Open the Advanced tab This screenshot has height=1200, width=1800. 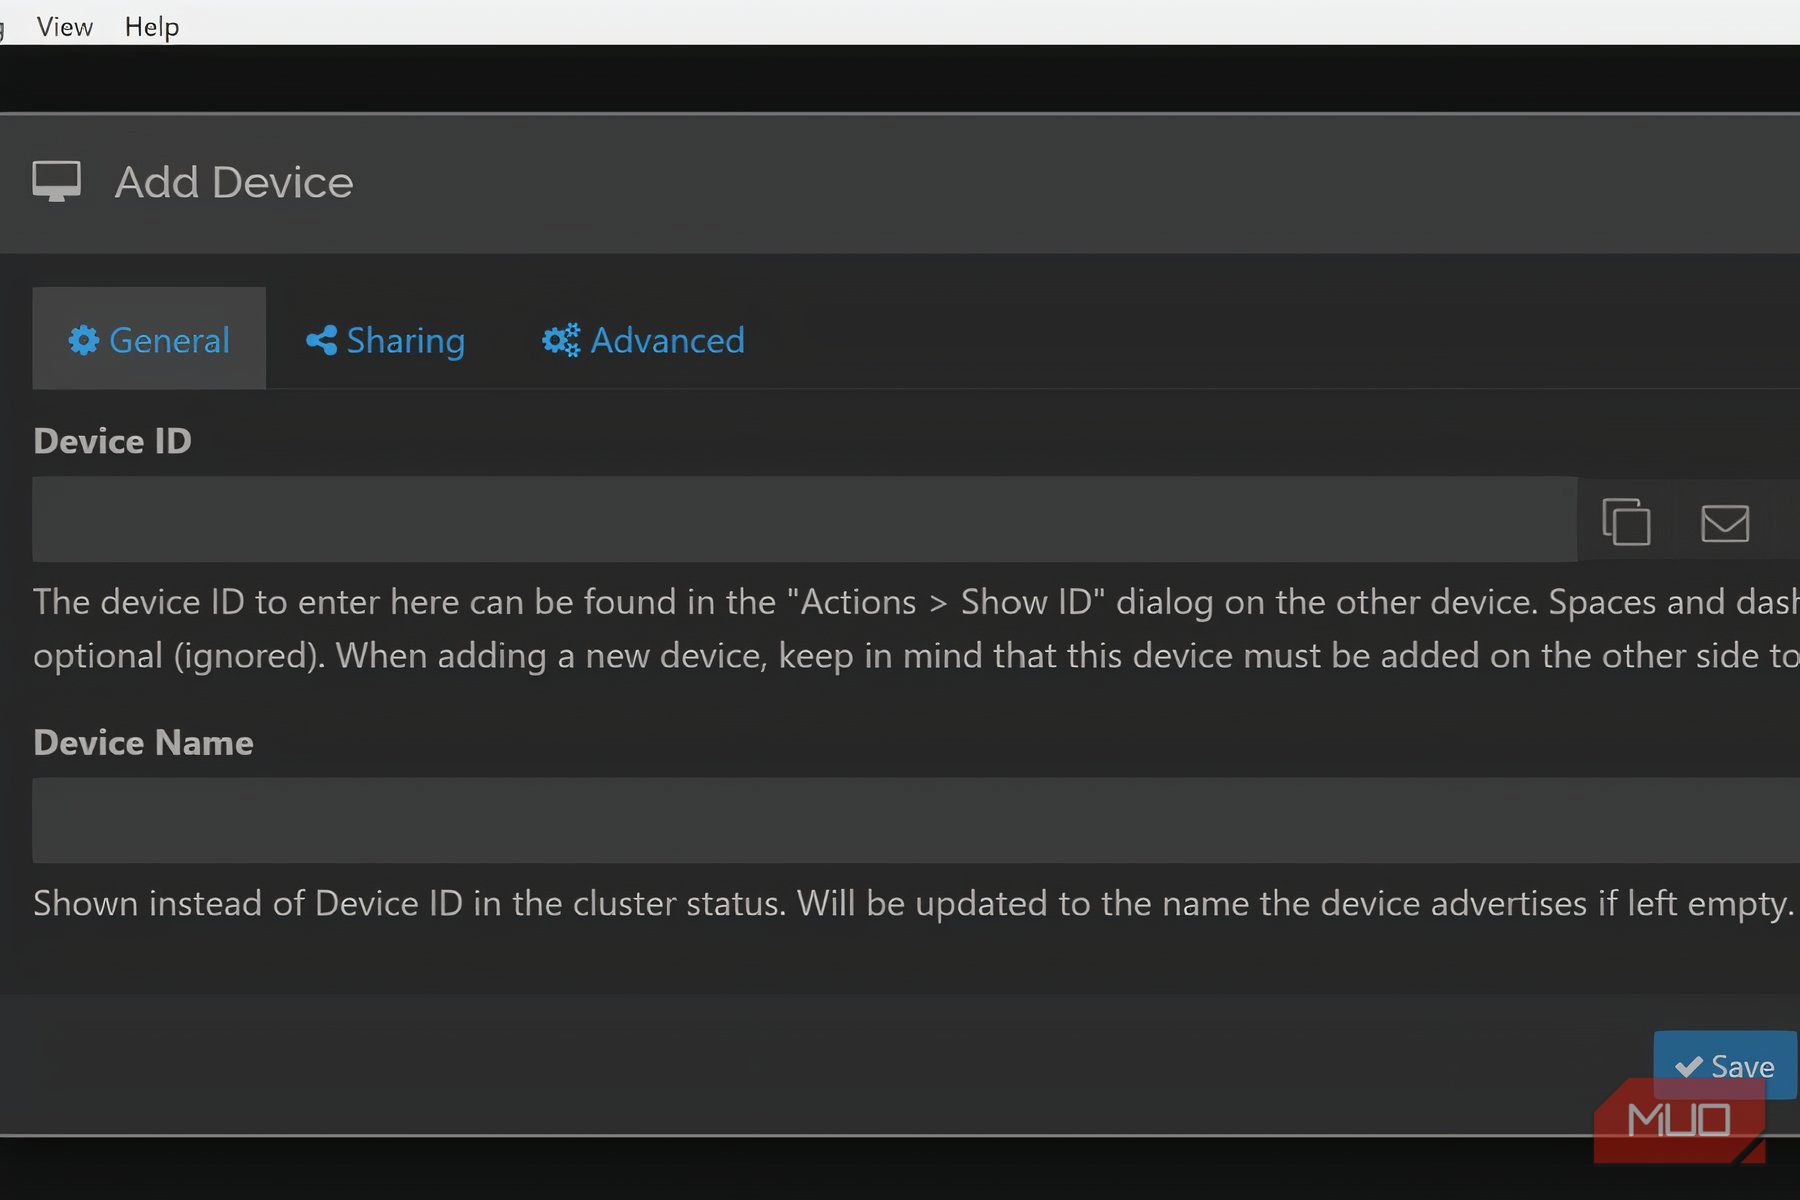click(x=643, y=340)
